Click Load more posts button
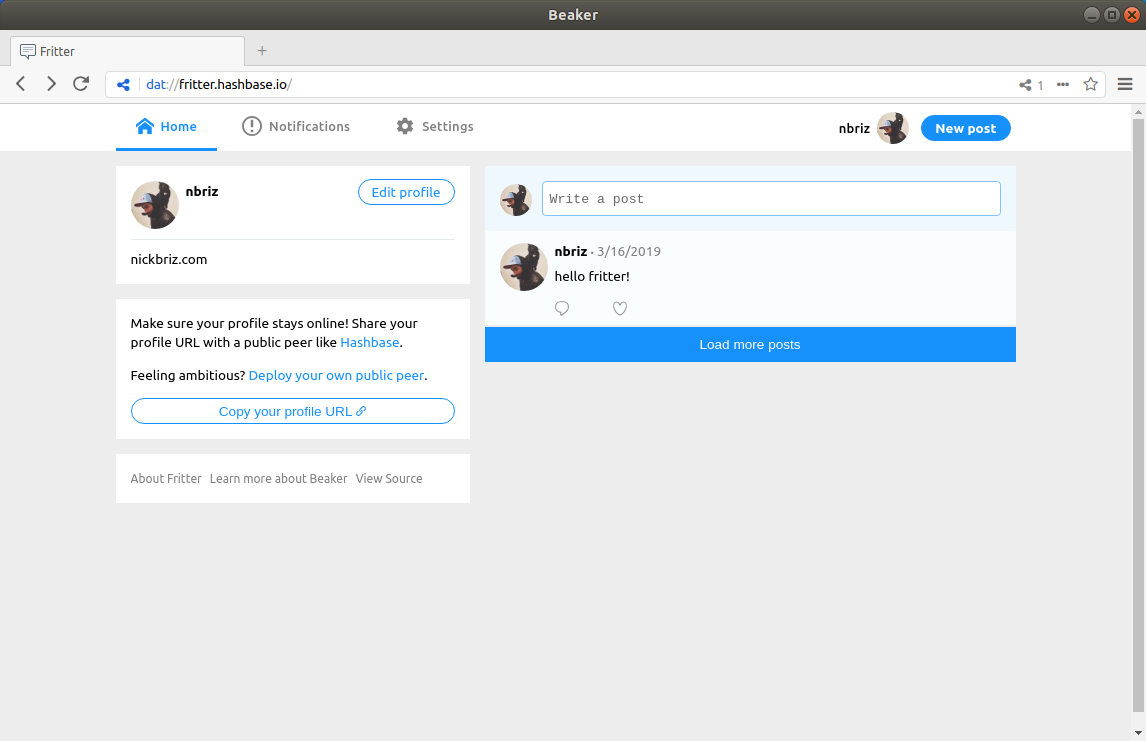This screenshot has height=741, width=1146. (750, 344)
